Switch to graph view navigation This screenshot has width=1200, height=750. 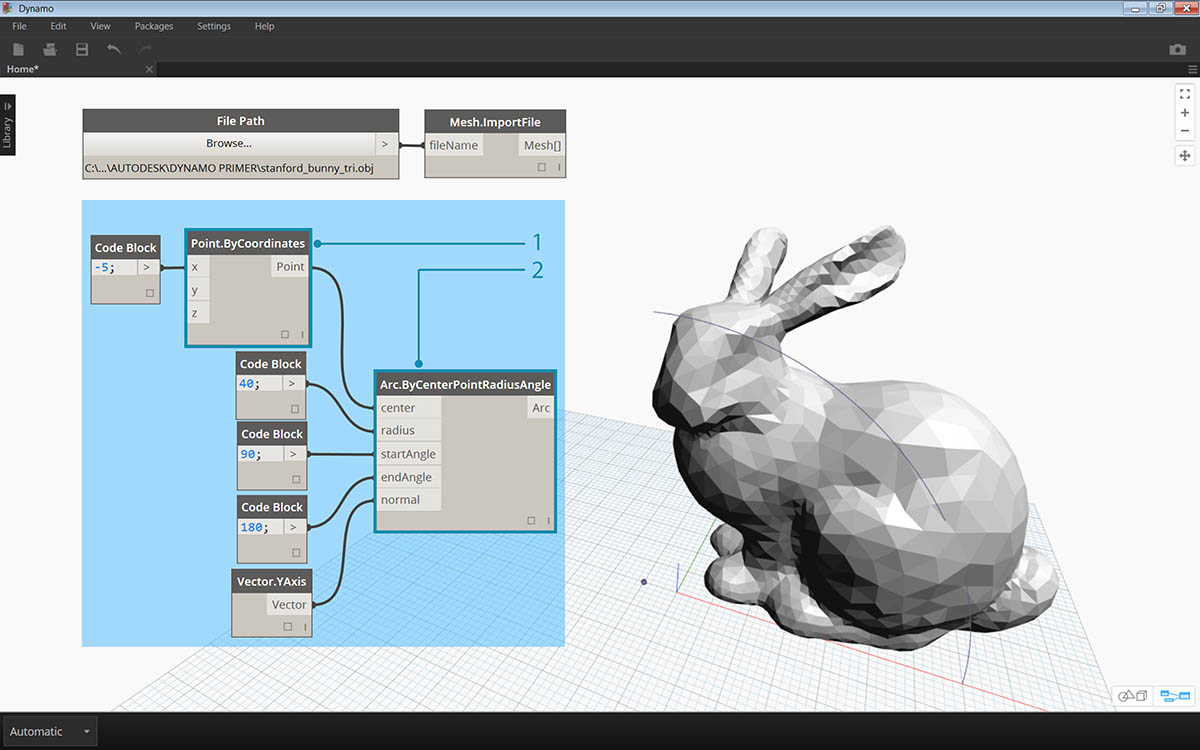coord(1173,695)
